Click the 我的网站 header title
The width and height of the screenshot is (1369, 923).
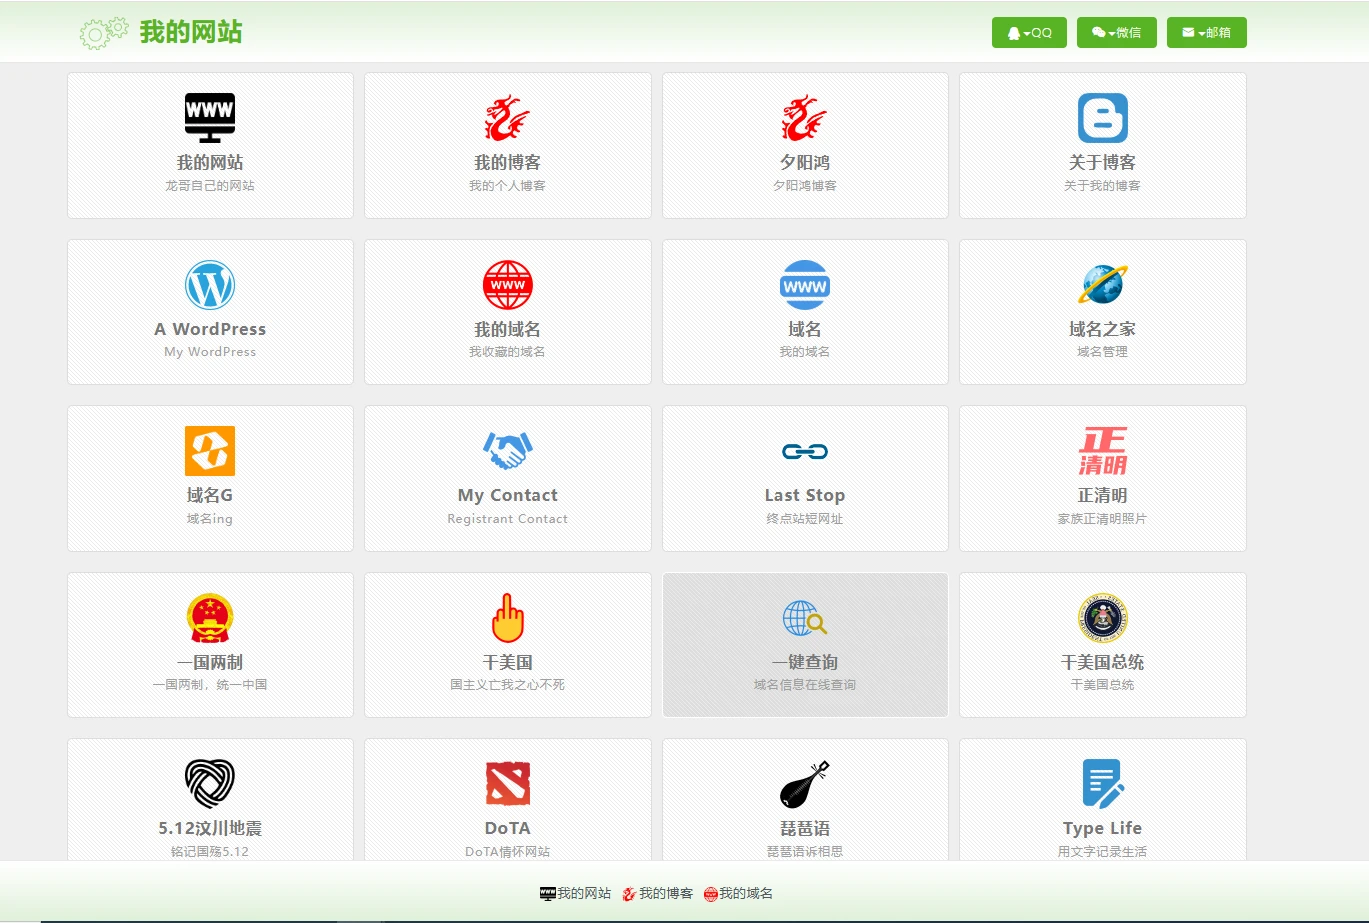191,32
